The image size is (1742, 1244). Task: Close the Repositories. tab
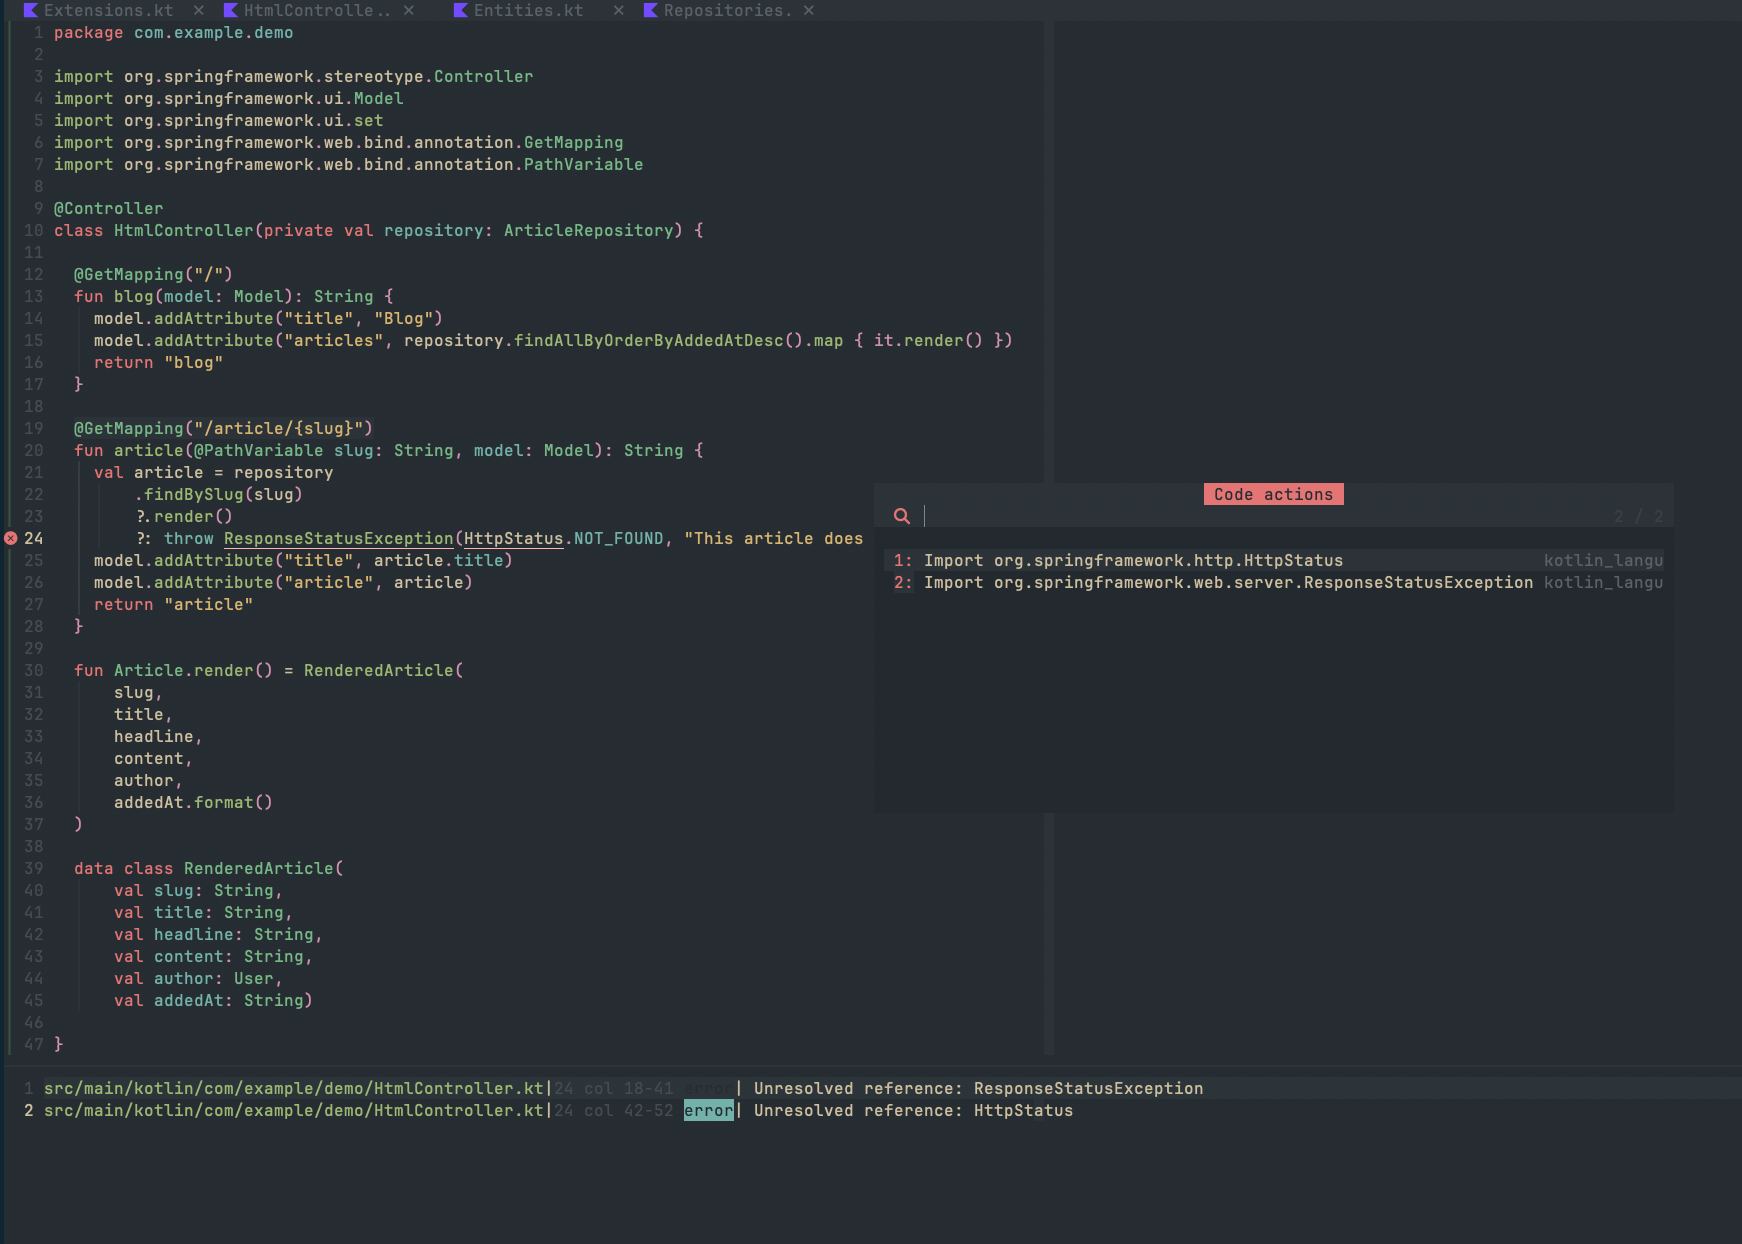(808, 10)
